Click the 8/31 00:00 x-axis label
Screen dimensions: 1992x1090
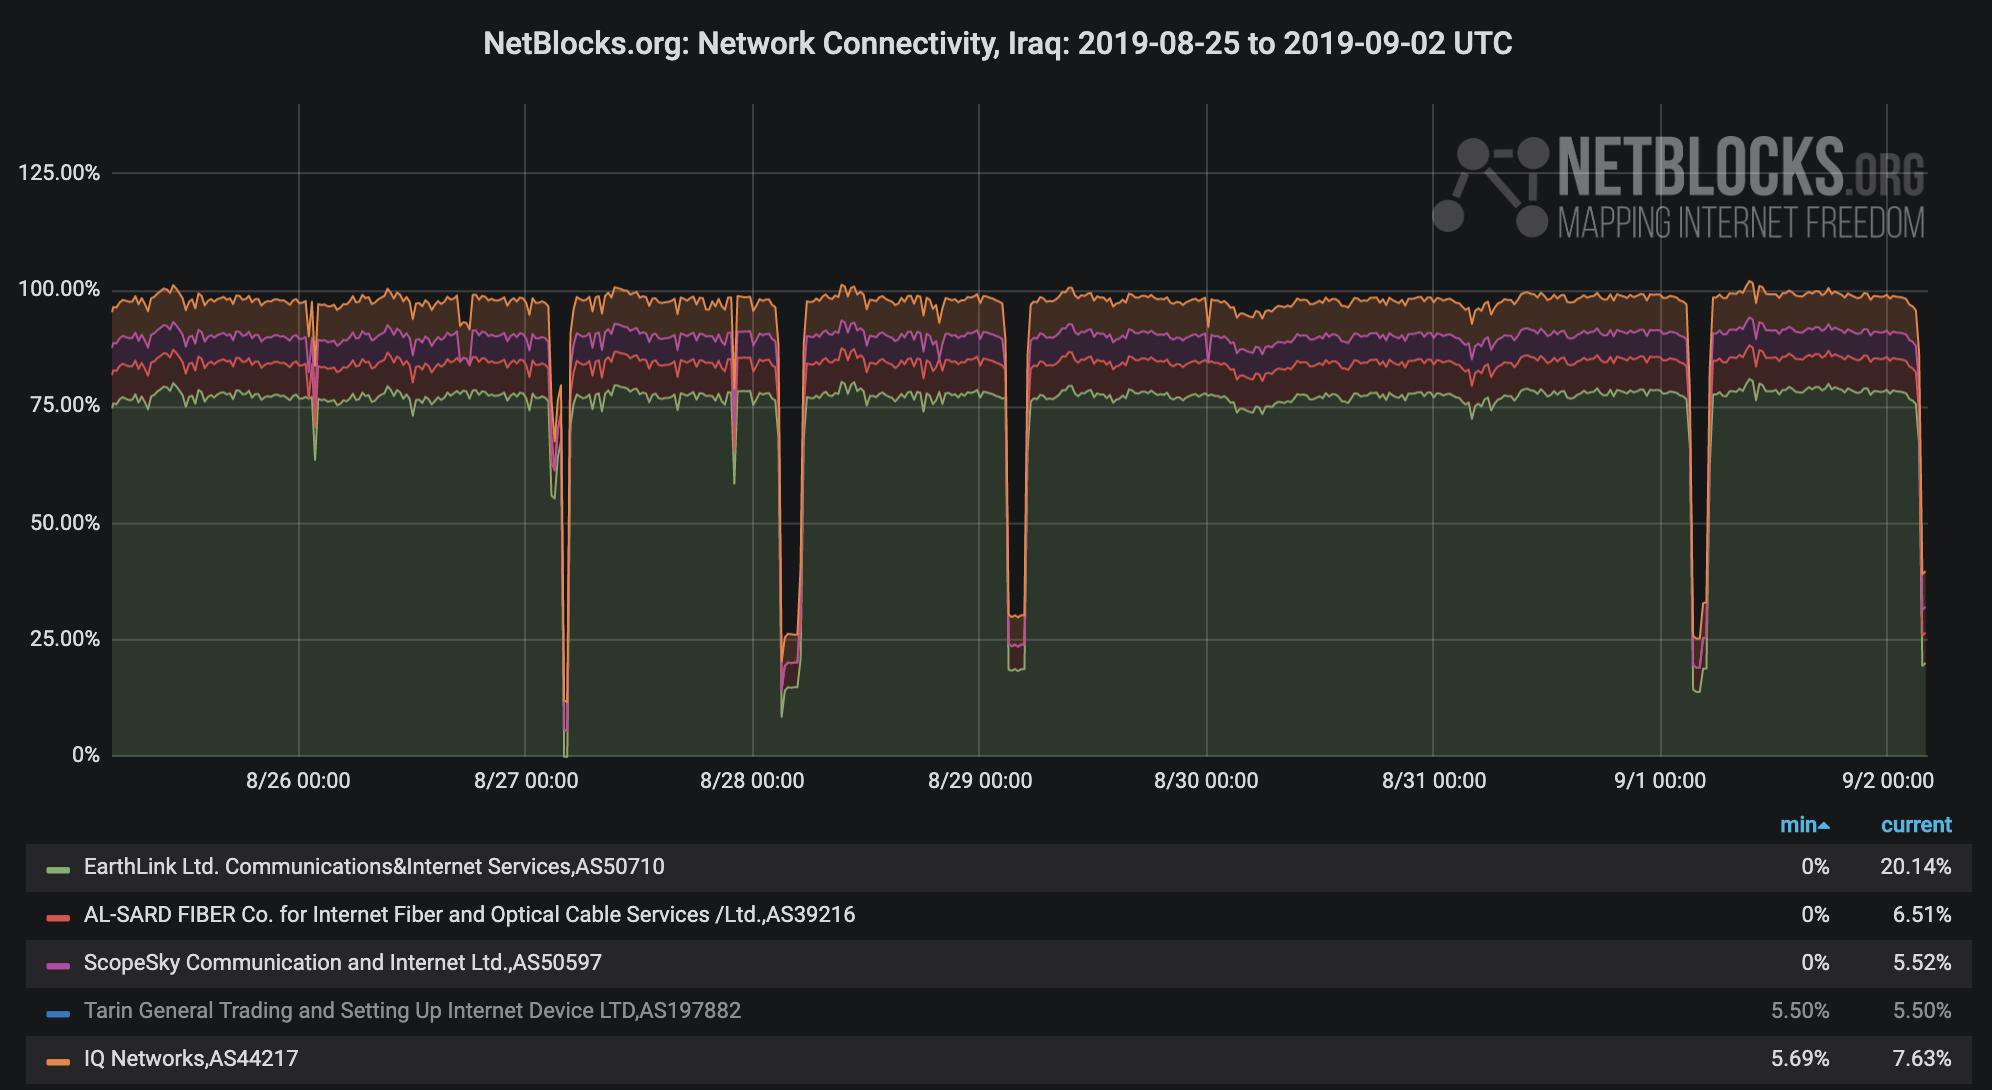[1434, 781]
